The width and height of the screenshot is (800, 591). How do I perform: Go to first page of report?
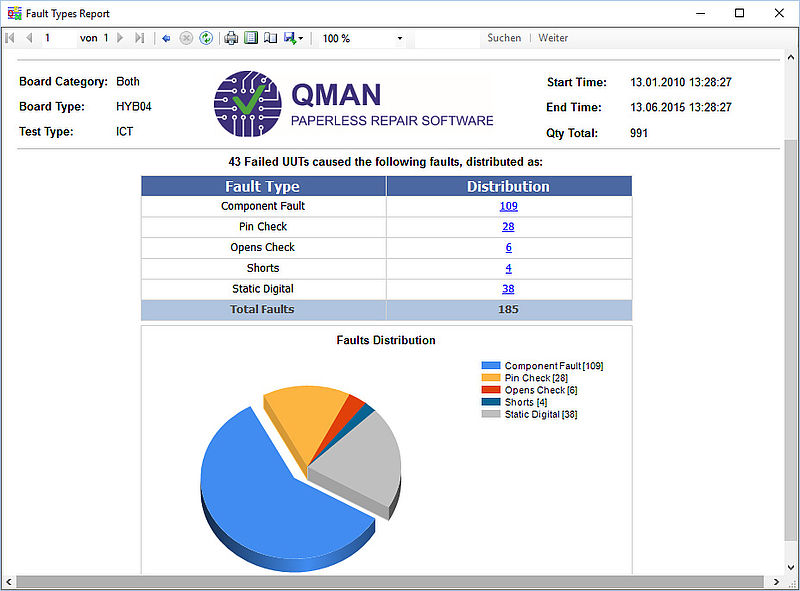[10, 38]
